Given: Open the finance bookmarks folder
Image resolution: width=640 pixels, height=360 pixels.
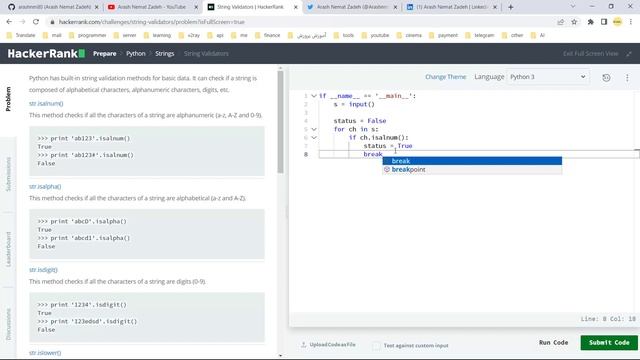Looking at the screenshot, I should 268,36.
